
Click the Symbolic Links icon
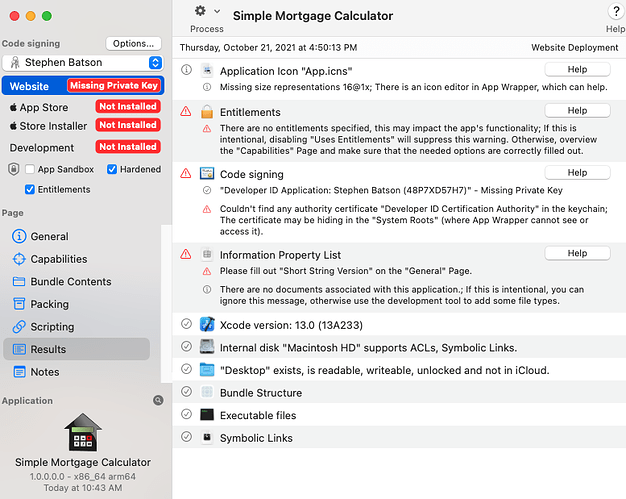coord(207,437)
